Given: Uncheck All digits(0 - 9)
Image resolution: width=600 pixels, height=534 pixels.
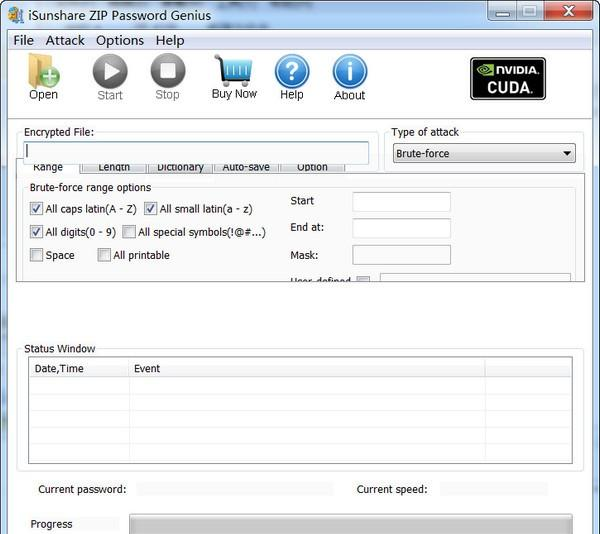Looking at the screenshot, I should pos(36,232).
